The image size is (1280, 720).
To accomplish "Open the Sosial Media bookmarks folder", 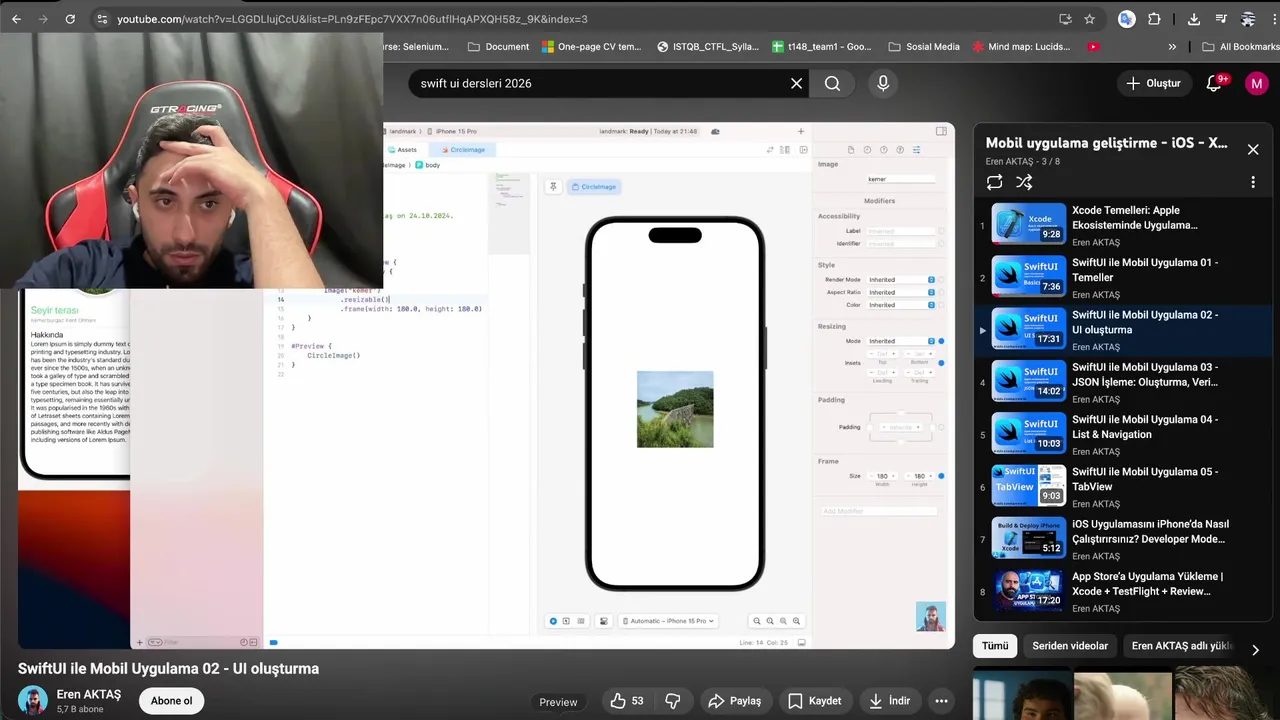I will pyautogui.click(x=923, y=46).
